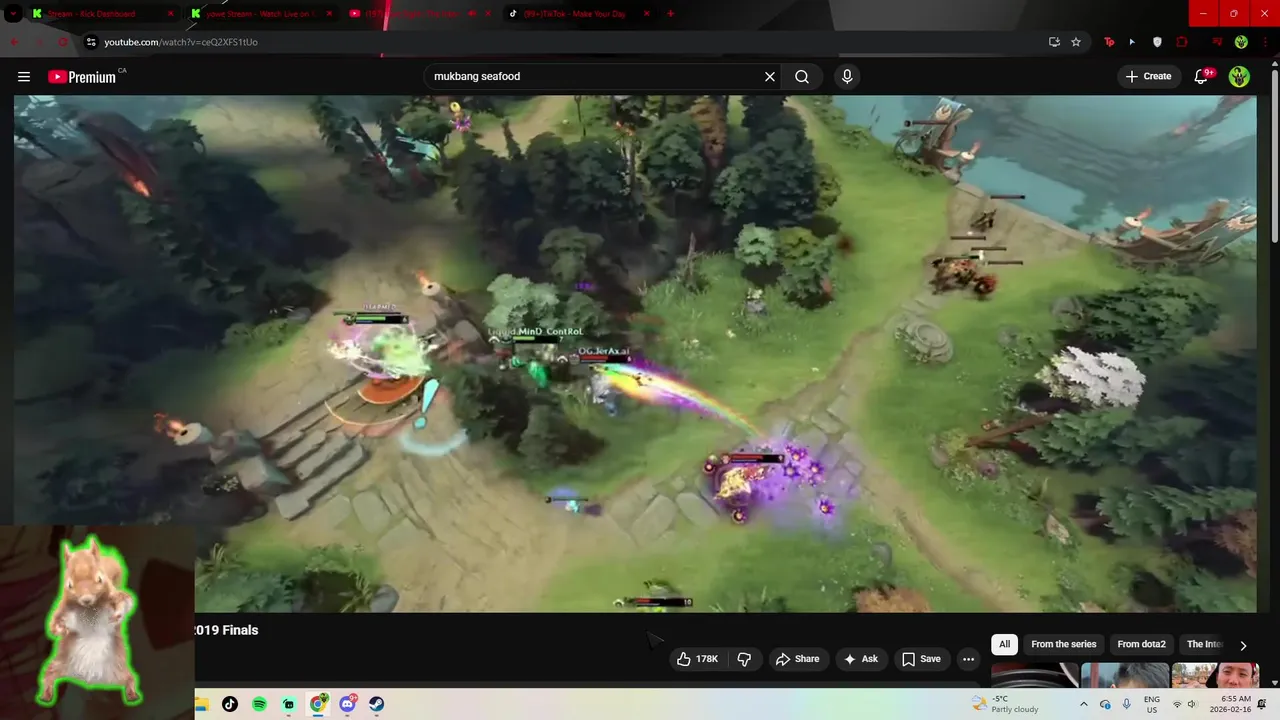Open the Chrome three-dot menu
This screenshot has width=1280, height=720.
pyautogui.click(x=1264, y=42)
